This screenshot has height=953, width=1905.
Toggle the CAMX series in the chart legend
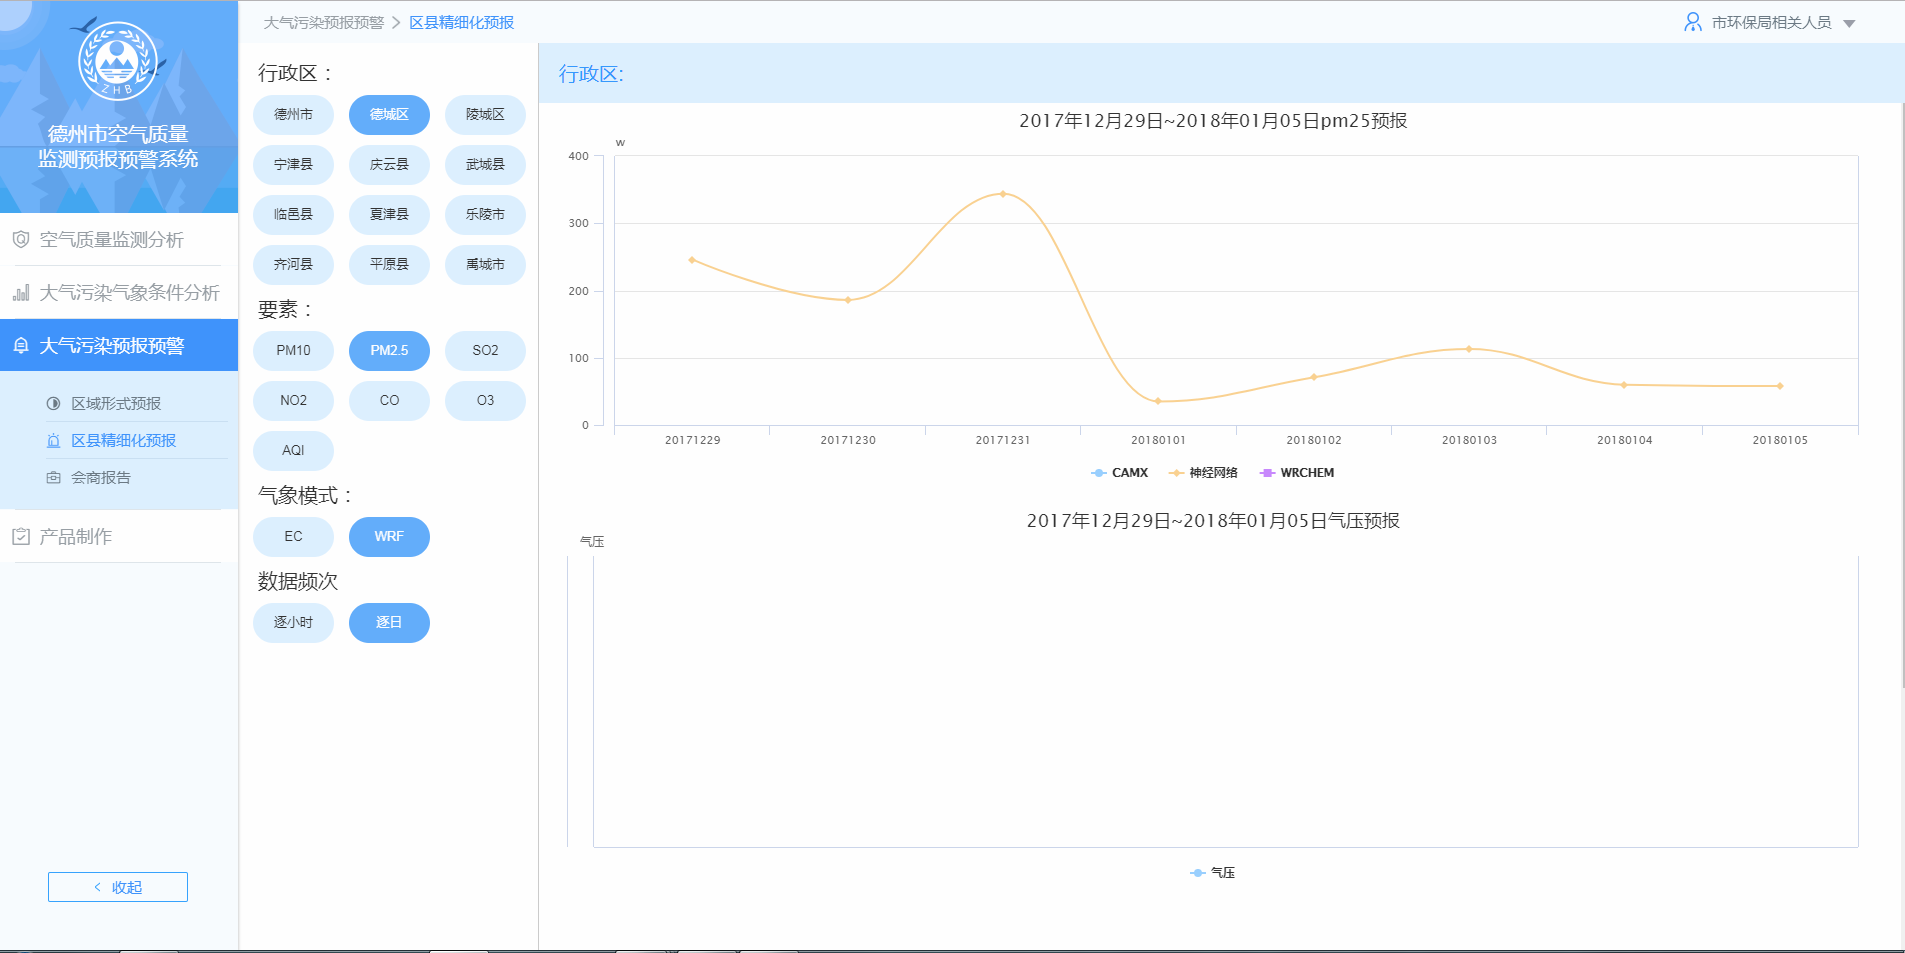[x=1120, y=473]
